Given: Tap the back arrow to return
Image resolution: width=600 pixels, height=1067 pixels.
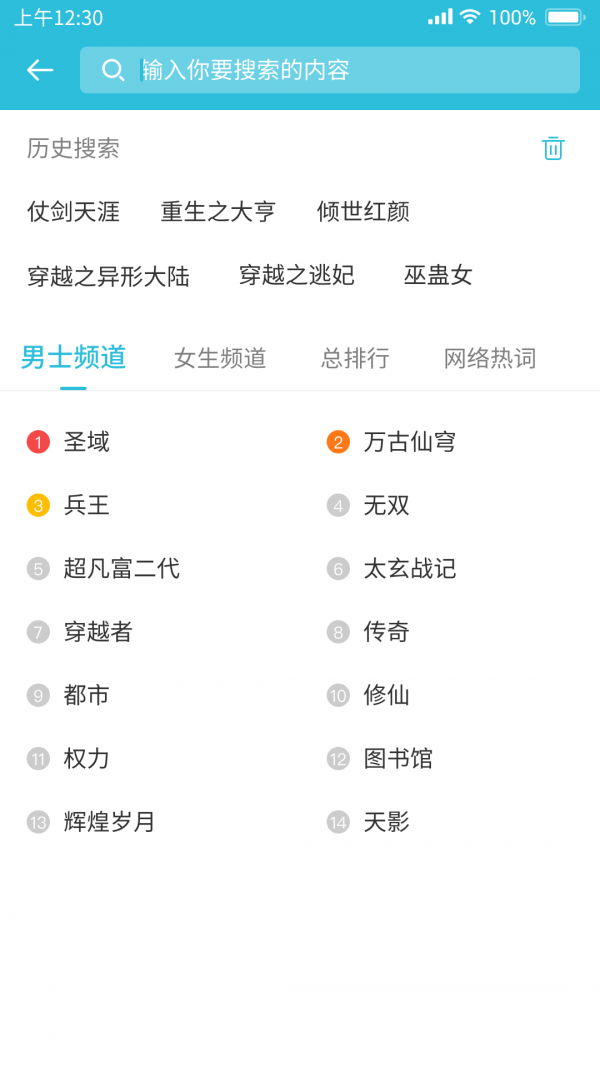Looking at the screenshot, I should click(38, 69).
